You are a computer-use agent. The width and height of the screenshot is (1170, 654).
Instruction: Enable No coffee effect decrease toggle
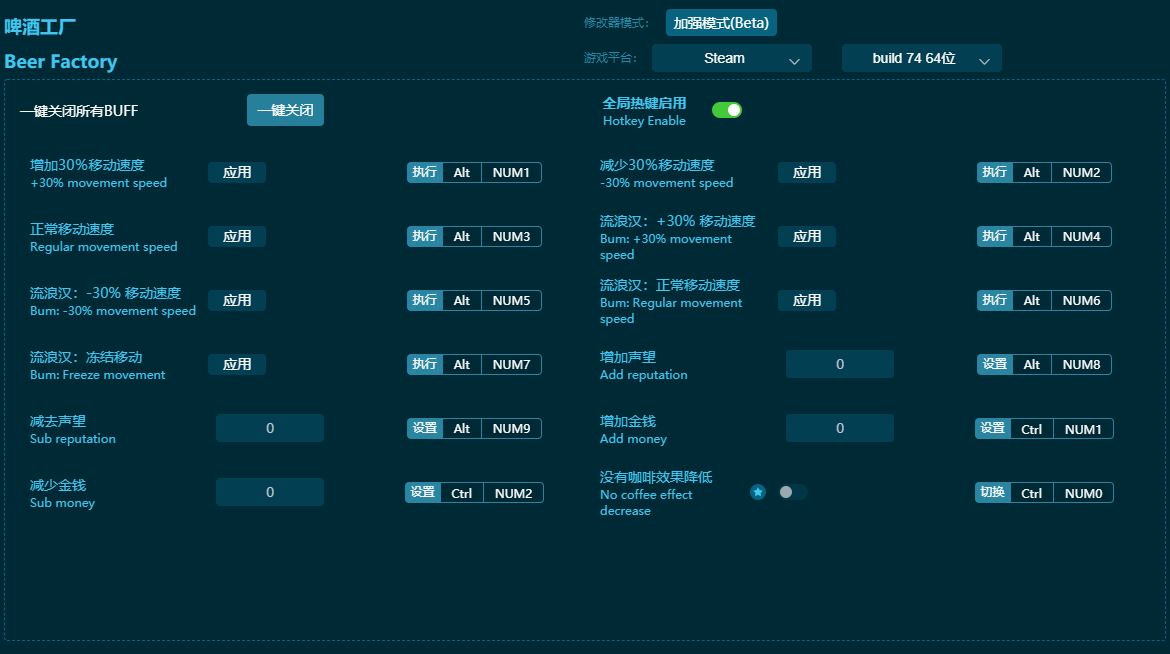point(792,492)
